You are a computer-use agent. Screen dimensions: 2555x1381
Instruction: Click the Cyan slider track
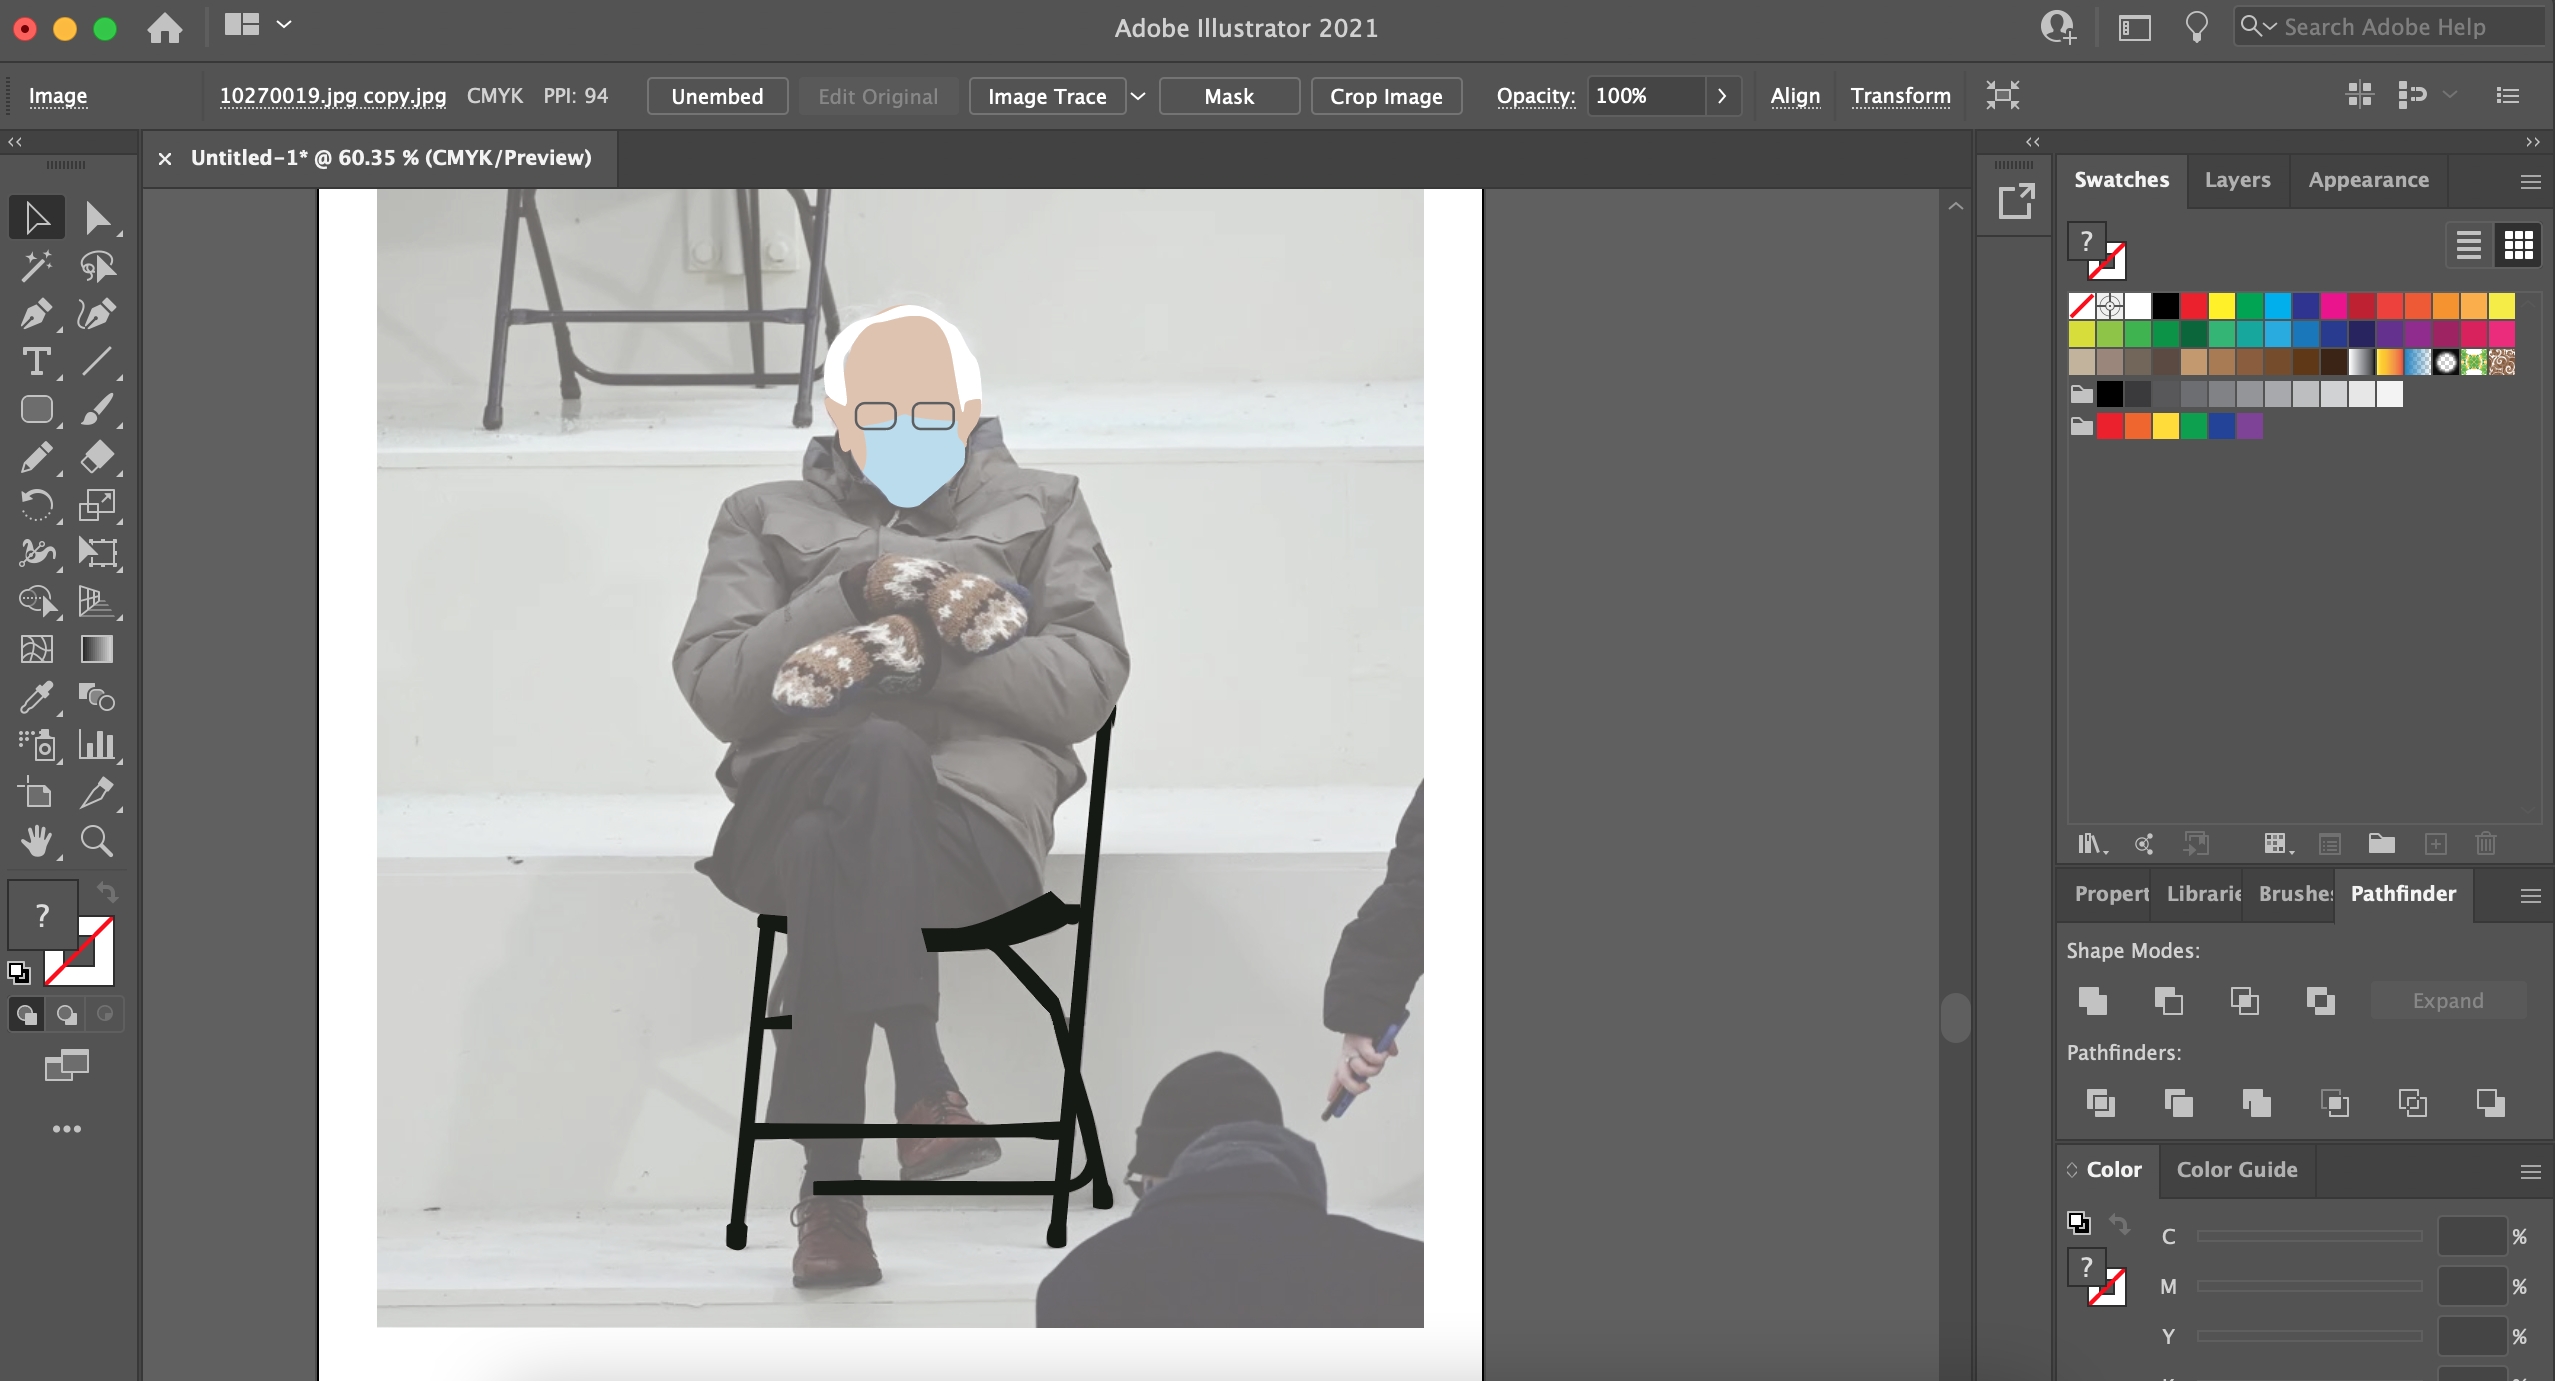pyautogui.click(x=2309, y=1237)
